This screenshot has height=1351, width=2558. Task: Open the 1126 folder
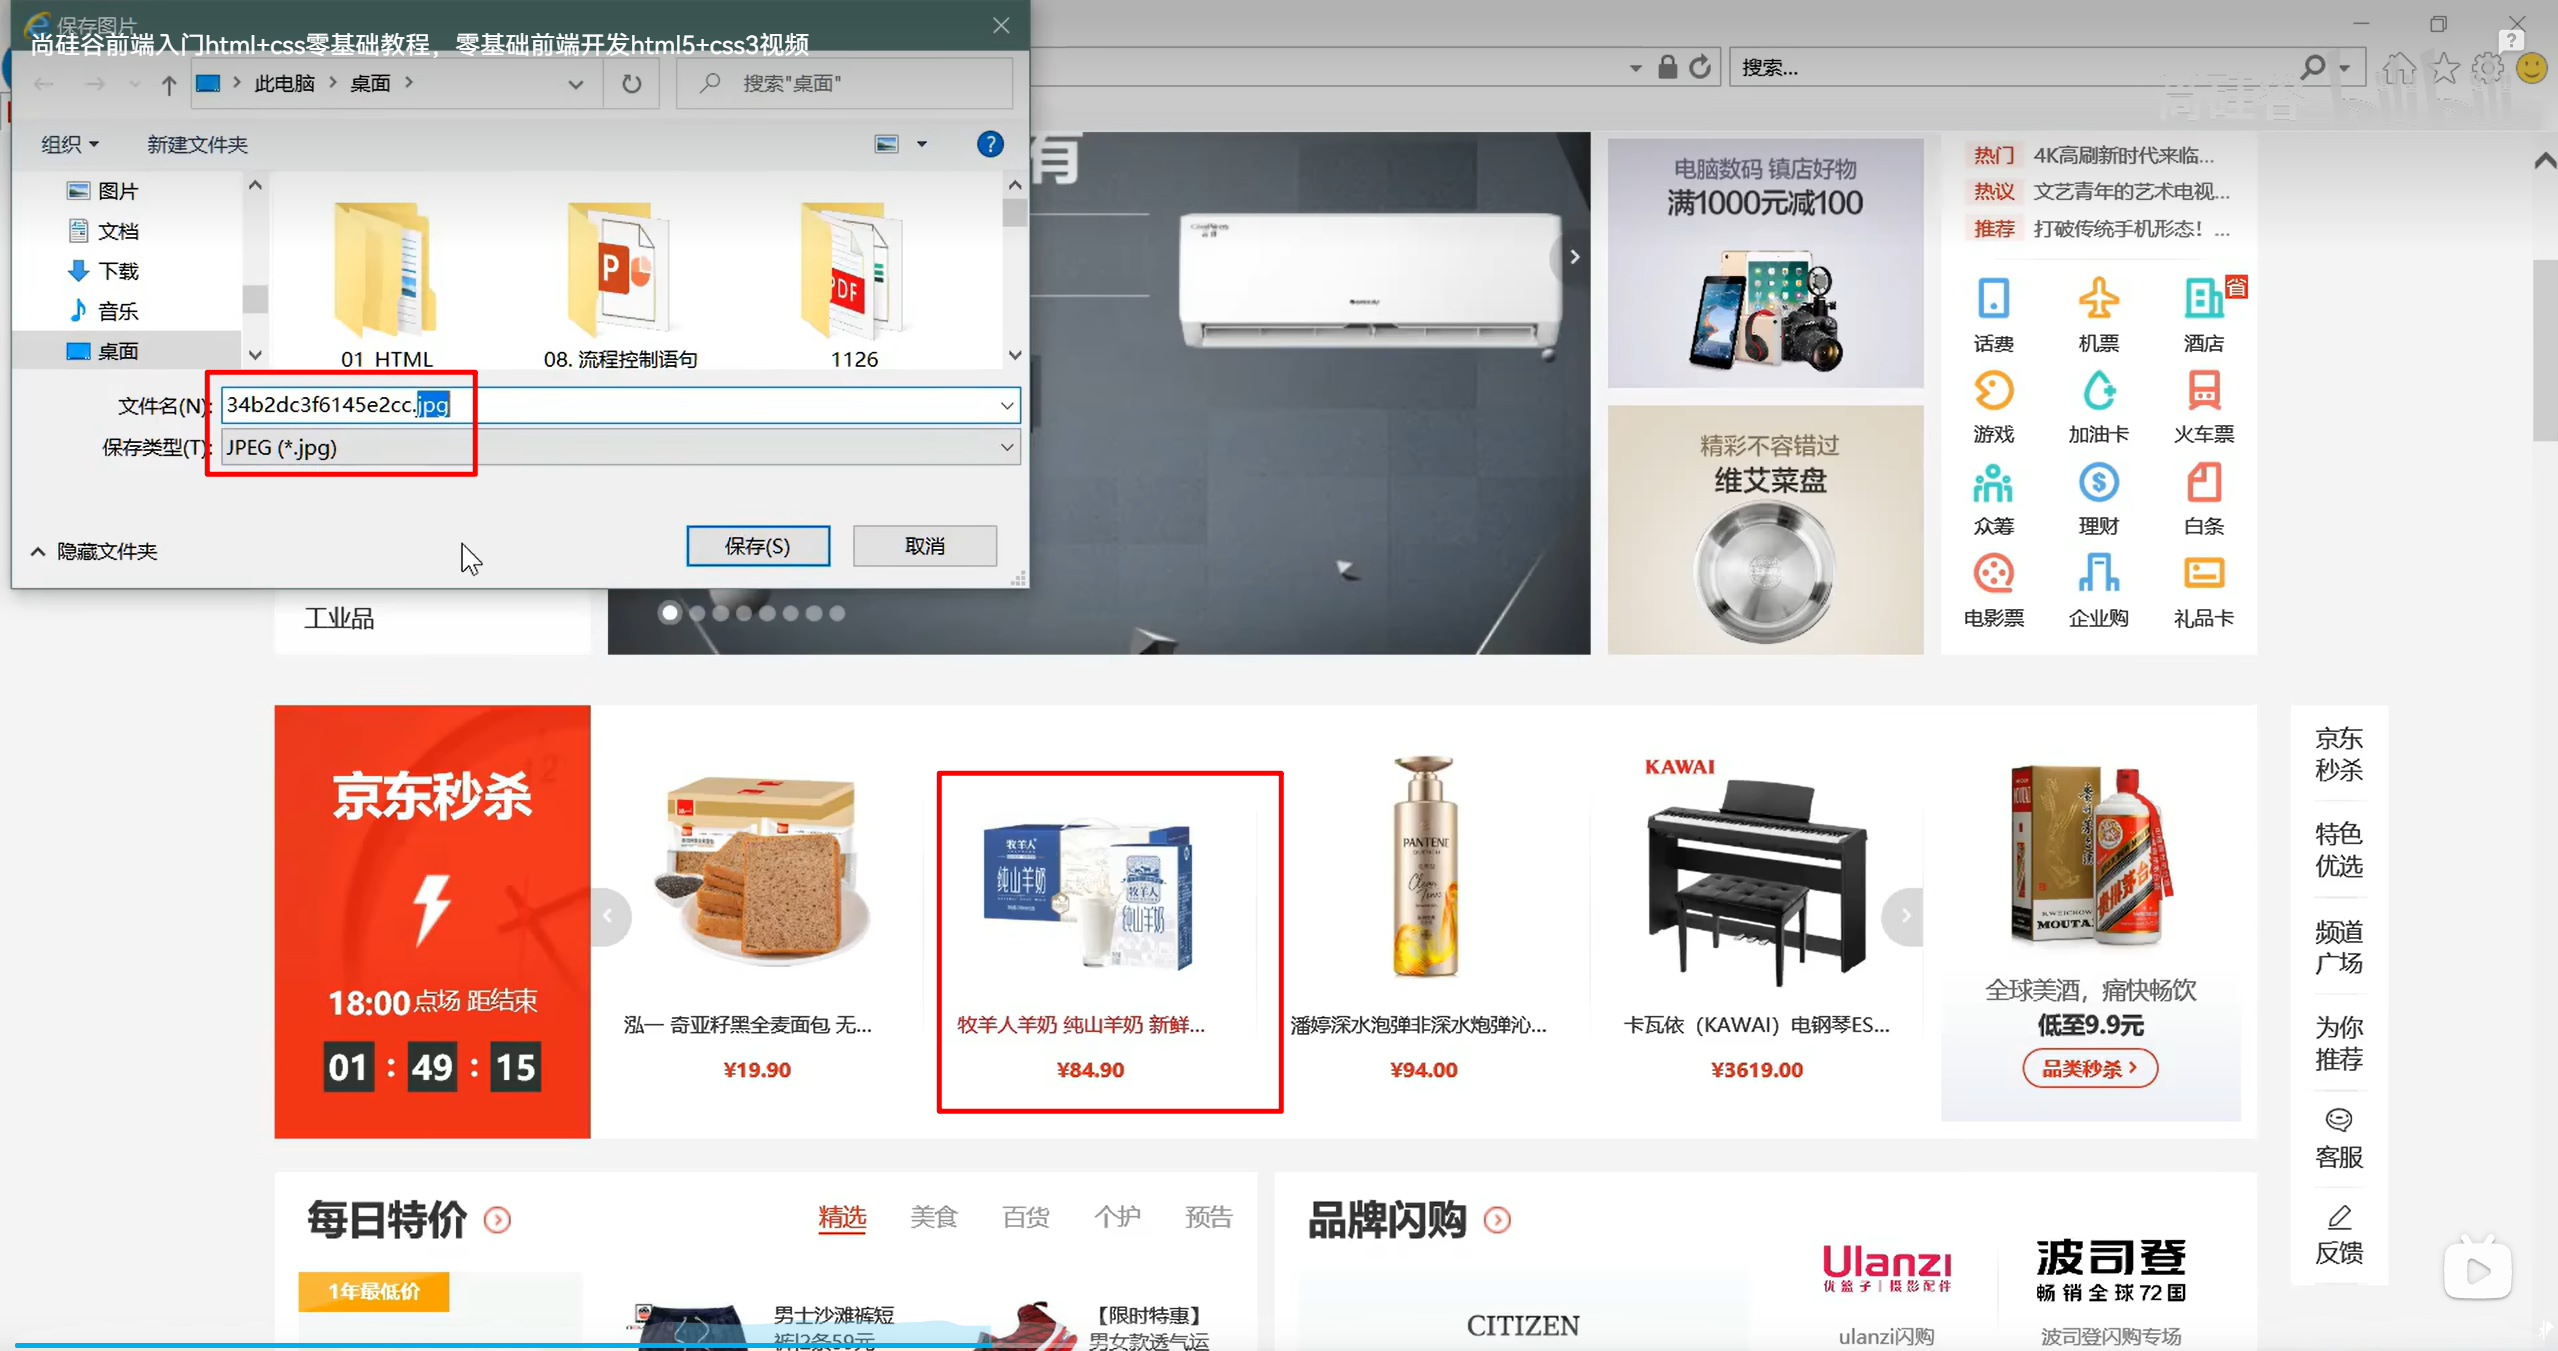tap(854, 285)
